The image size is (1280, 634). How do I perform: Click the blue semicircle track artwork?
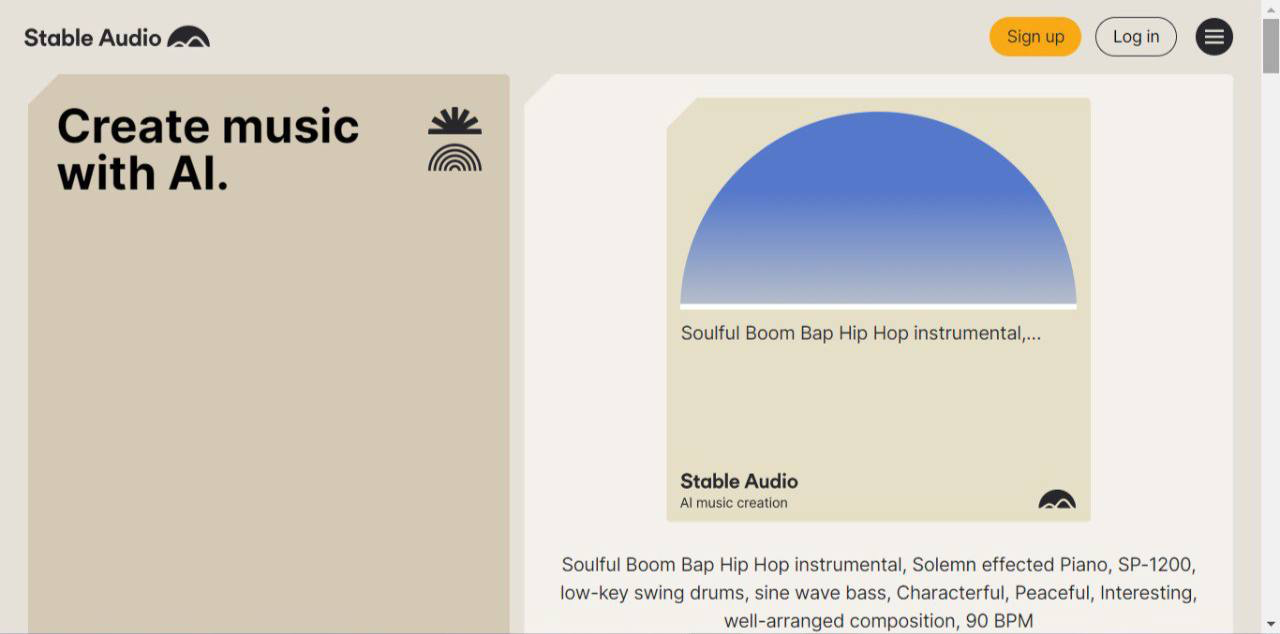point(878,210)
